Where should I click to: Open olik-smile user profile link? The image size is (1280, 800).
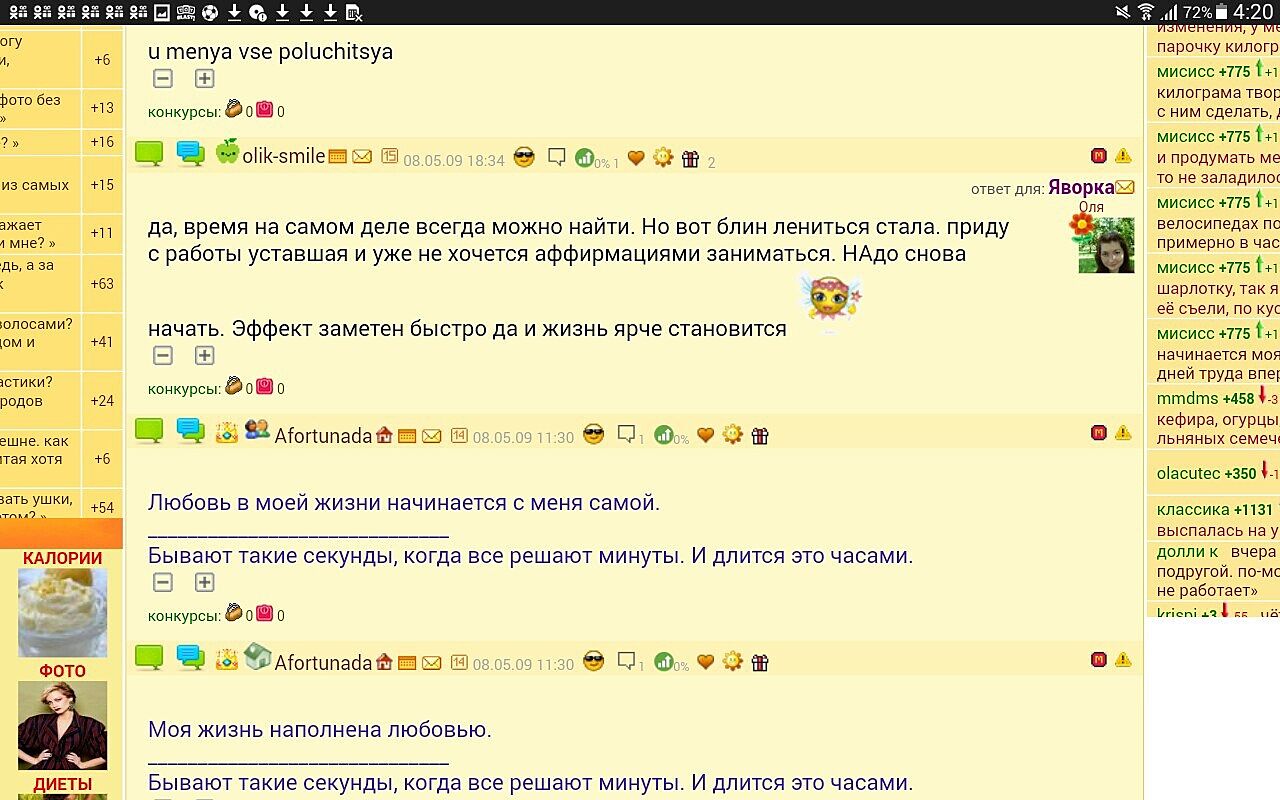(283, 156)
